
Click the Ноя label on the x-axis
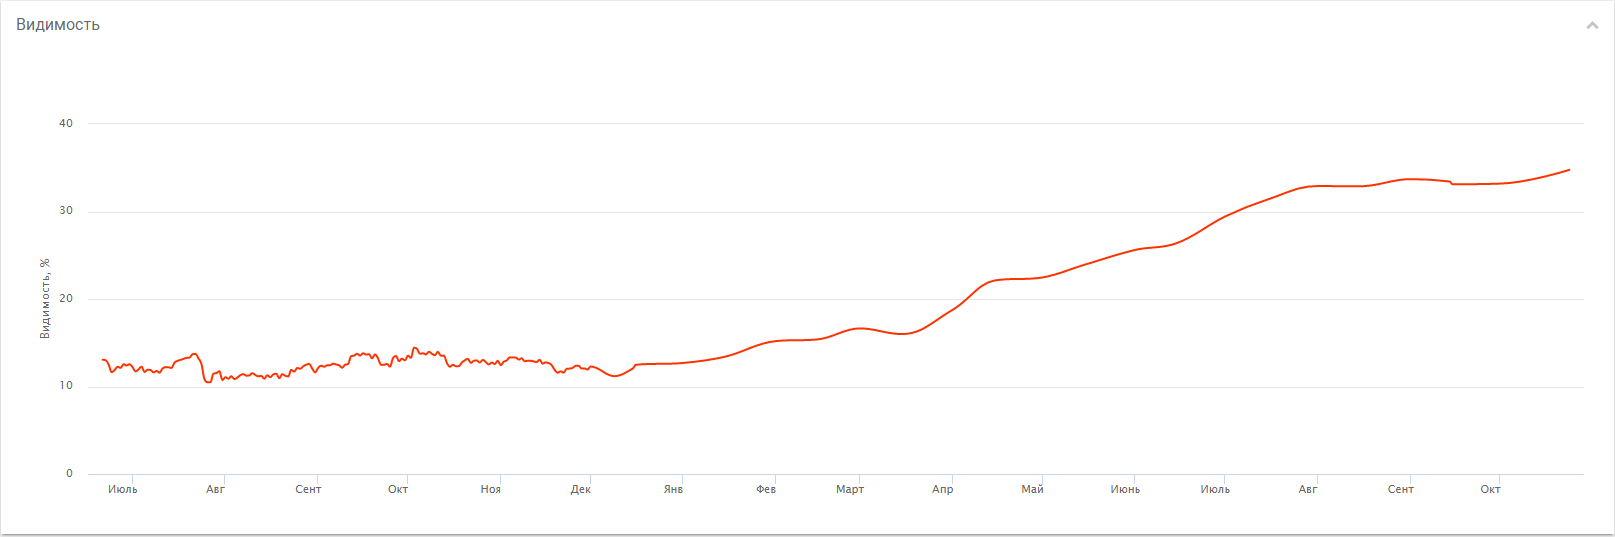click(x=490, y=489)
